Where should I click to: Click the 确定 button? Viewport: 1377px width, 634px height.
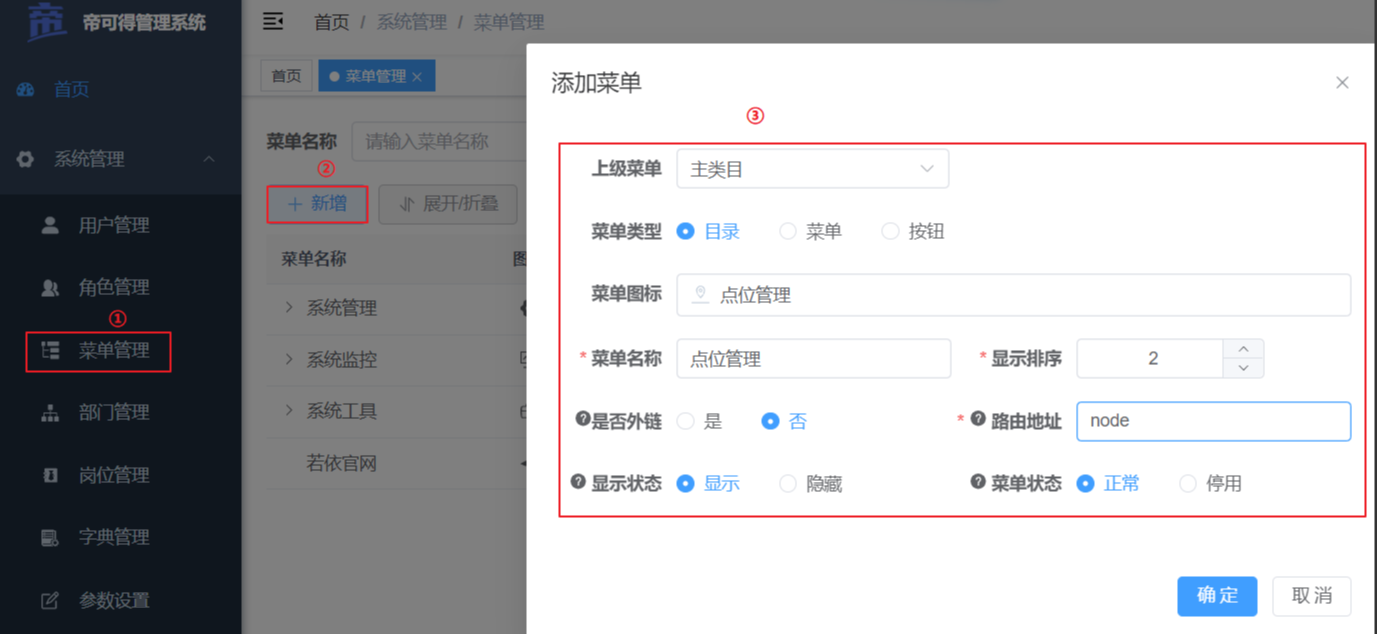tap(1217, 596)
